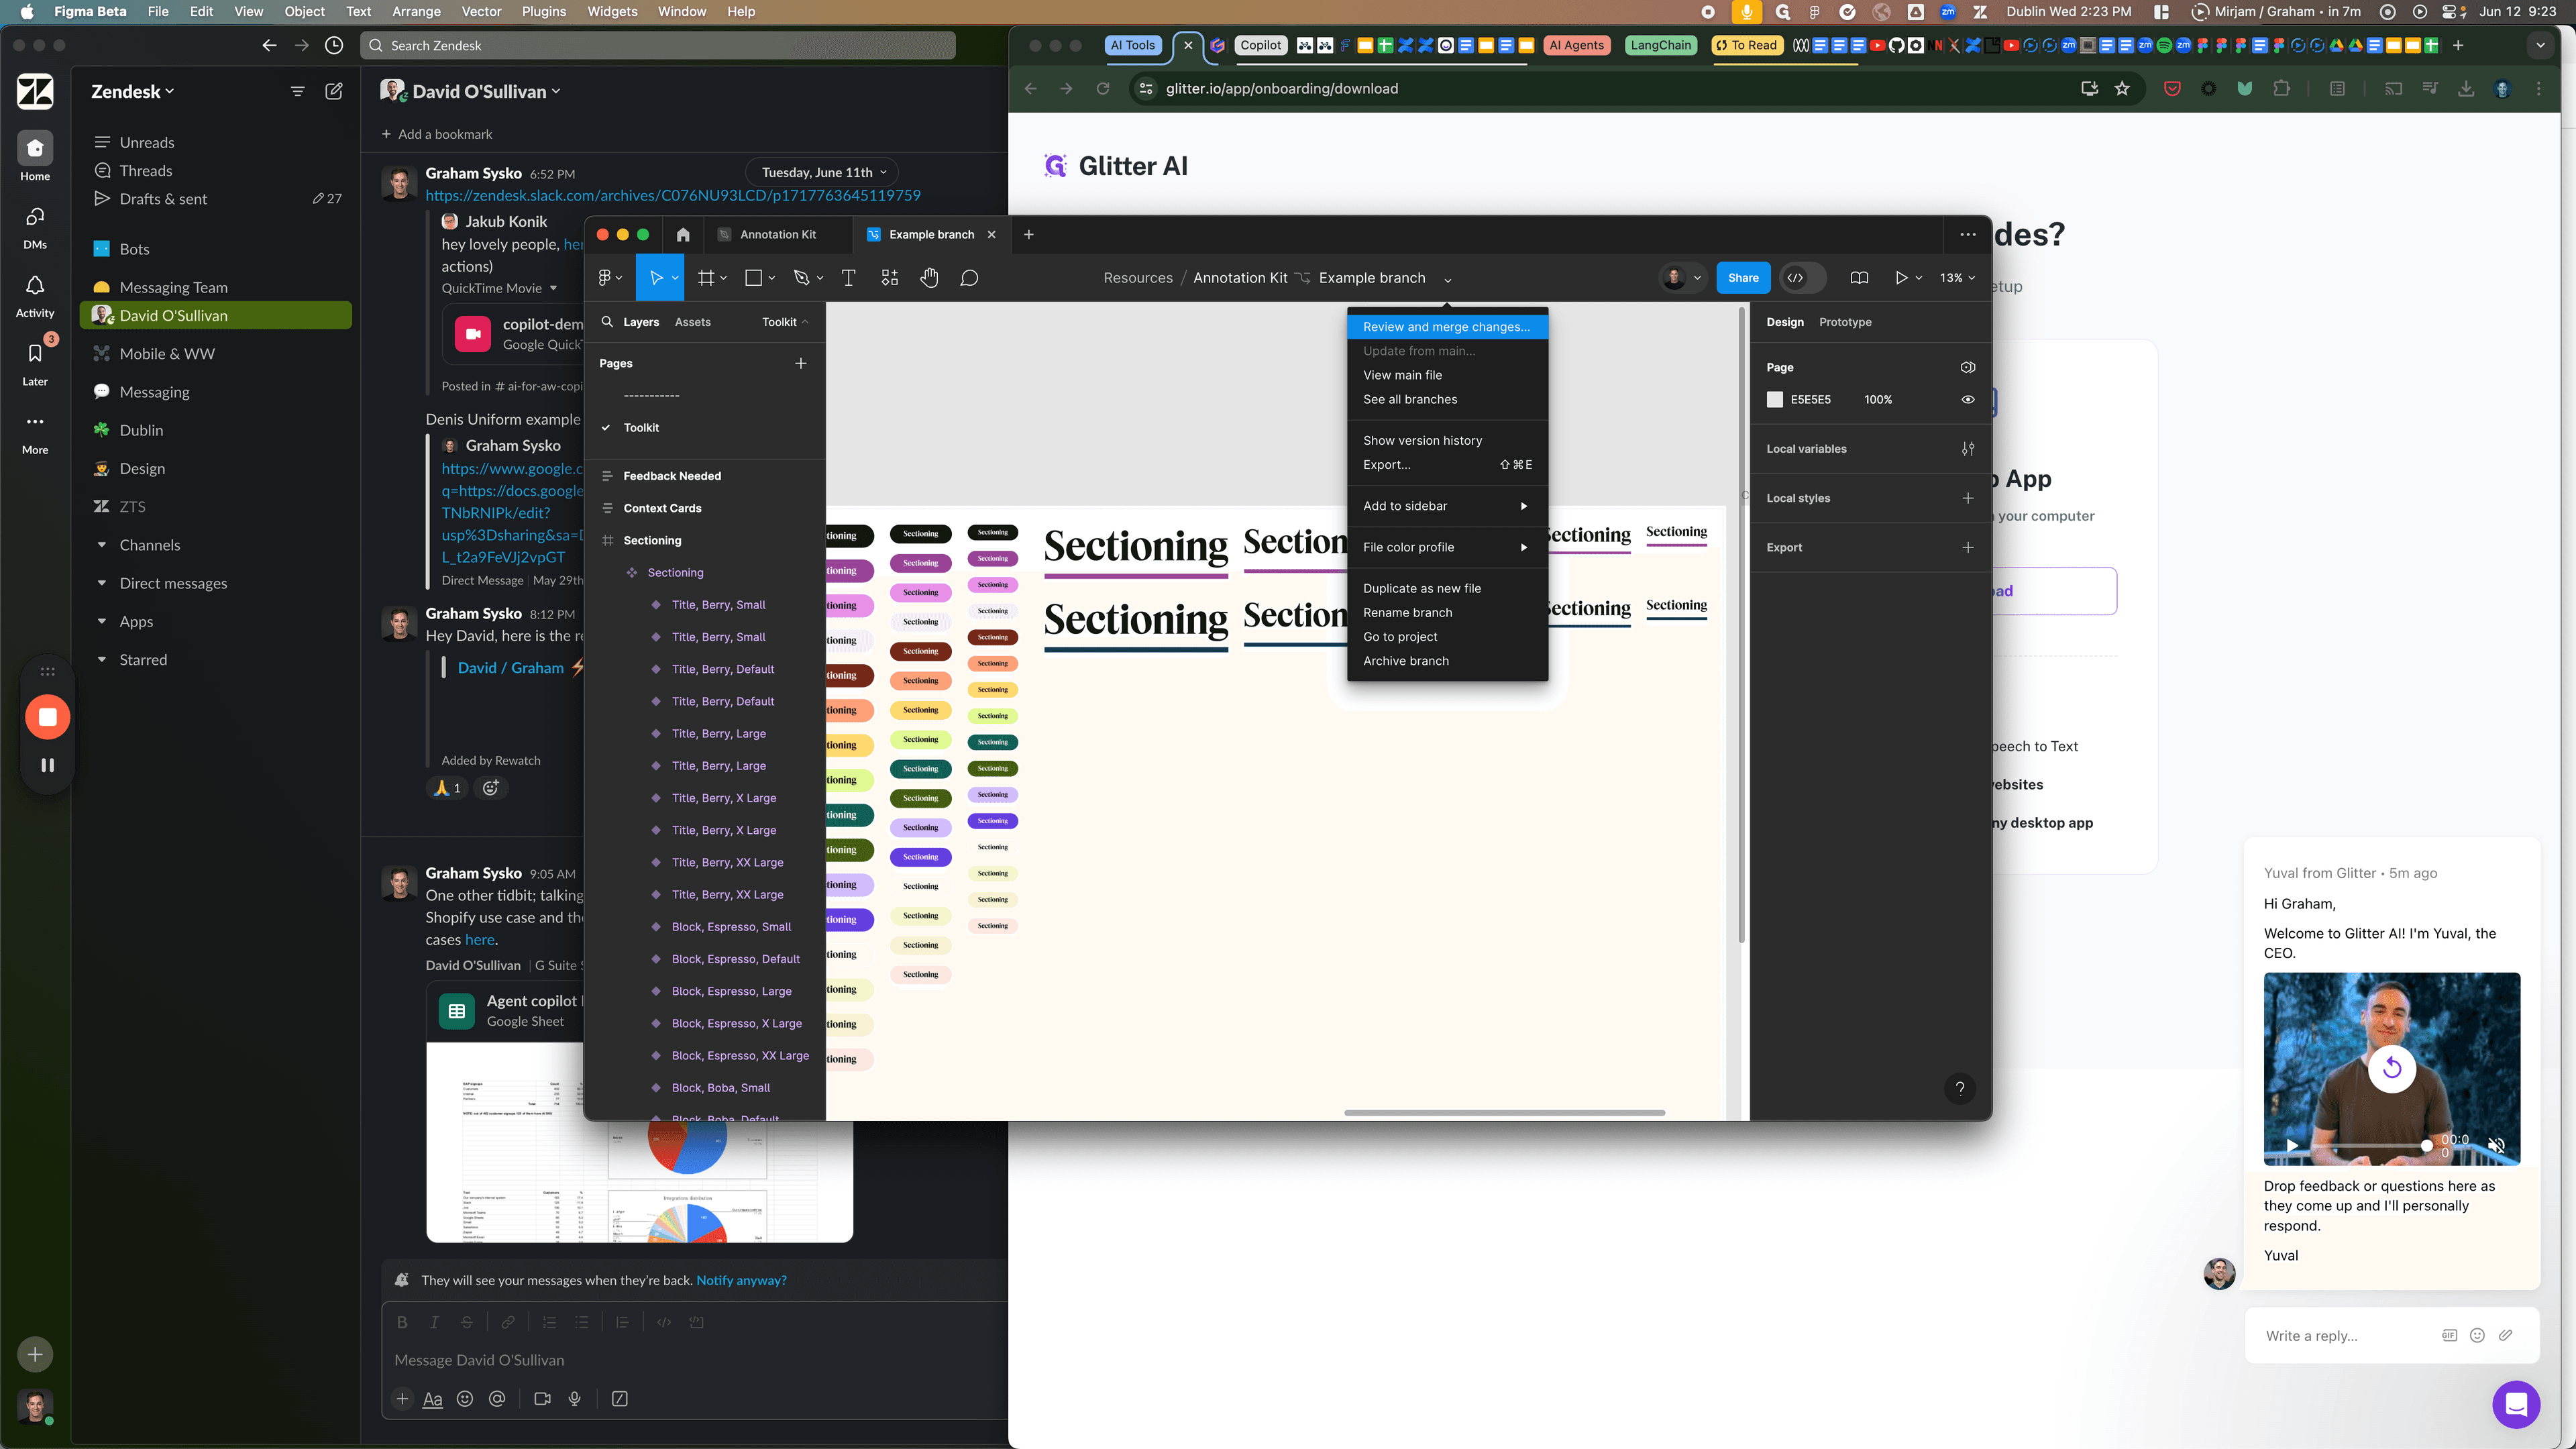The image size is (2576, 1449).
Task: Pause the screen recording
Action: click(47, 765)
